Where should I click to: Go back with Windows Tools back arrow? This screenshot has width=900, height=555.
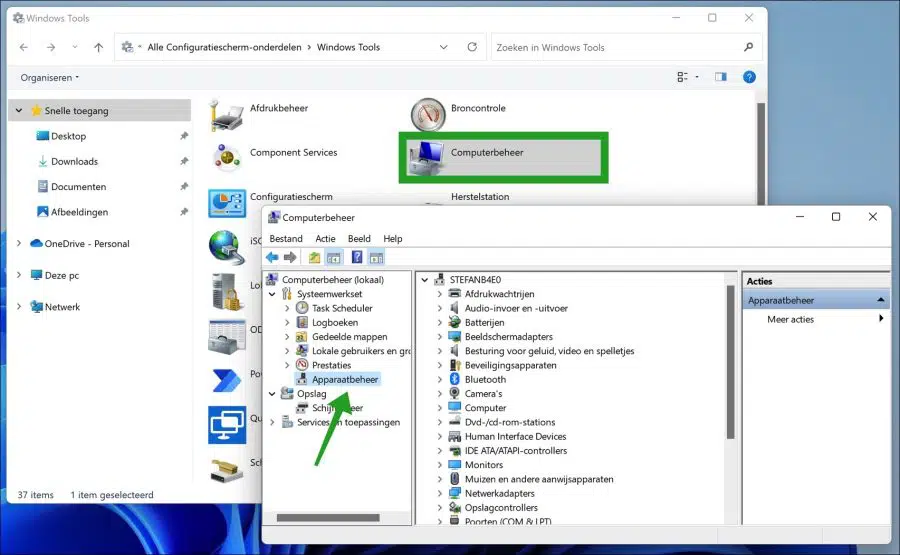pyautogui.click(x=24, y=48)
